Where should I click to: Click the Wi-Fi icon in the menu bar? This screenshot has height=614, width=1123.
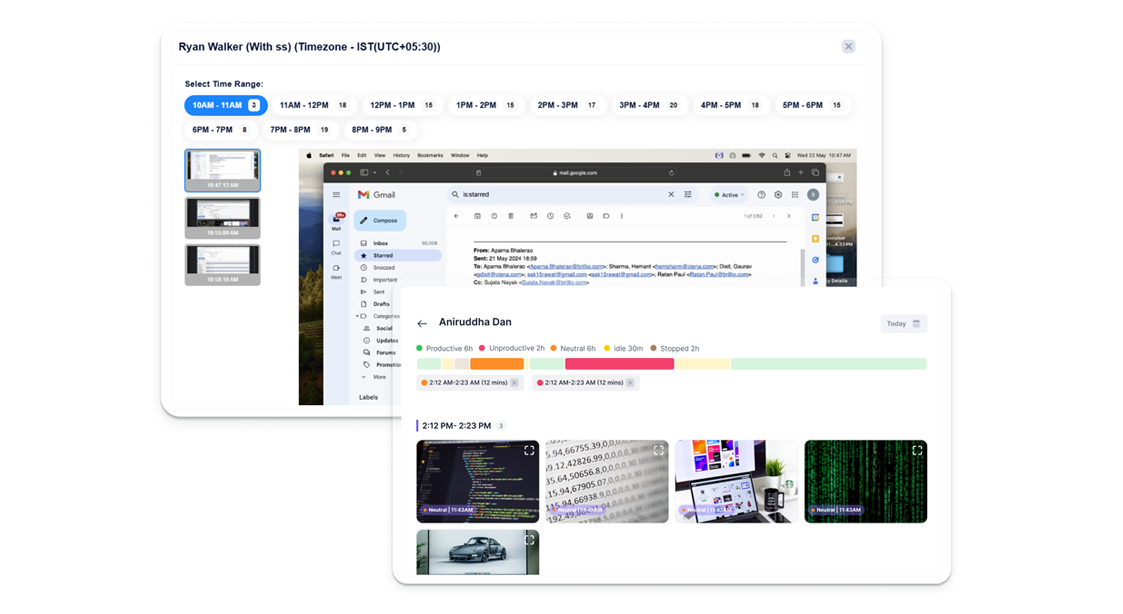(761, 155)
